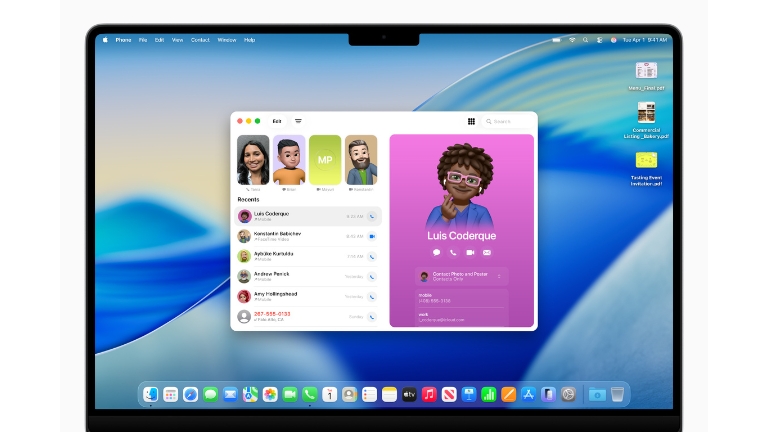Open System Settings from the Dock
This screenshot has height=432, width=768.
click(x=568, y=394)
